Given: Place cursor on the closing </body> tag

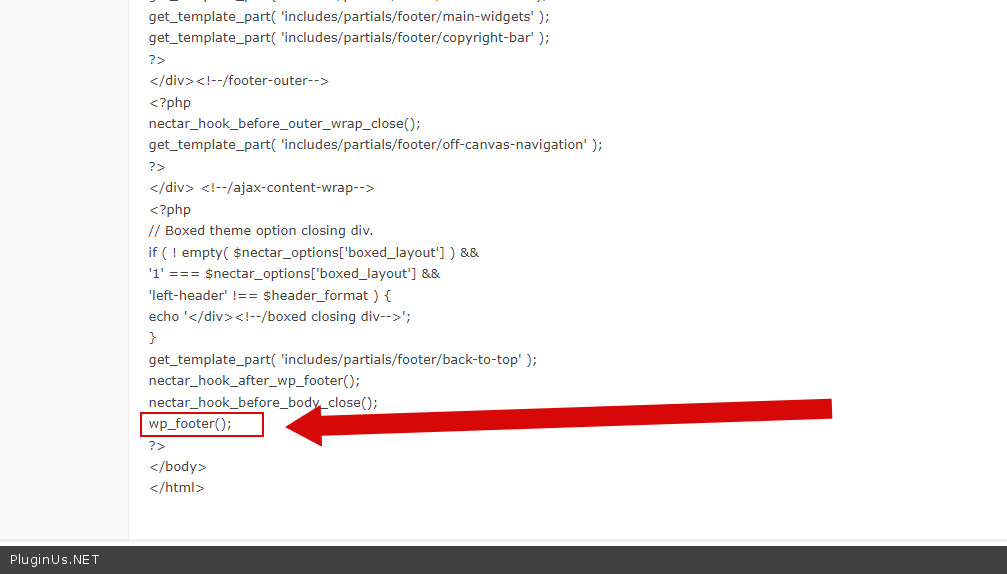Looking at the screenshot, I should tap(178, 467).
